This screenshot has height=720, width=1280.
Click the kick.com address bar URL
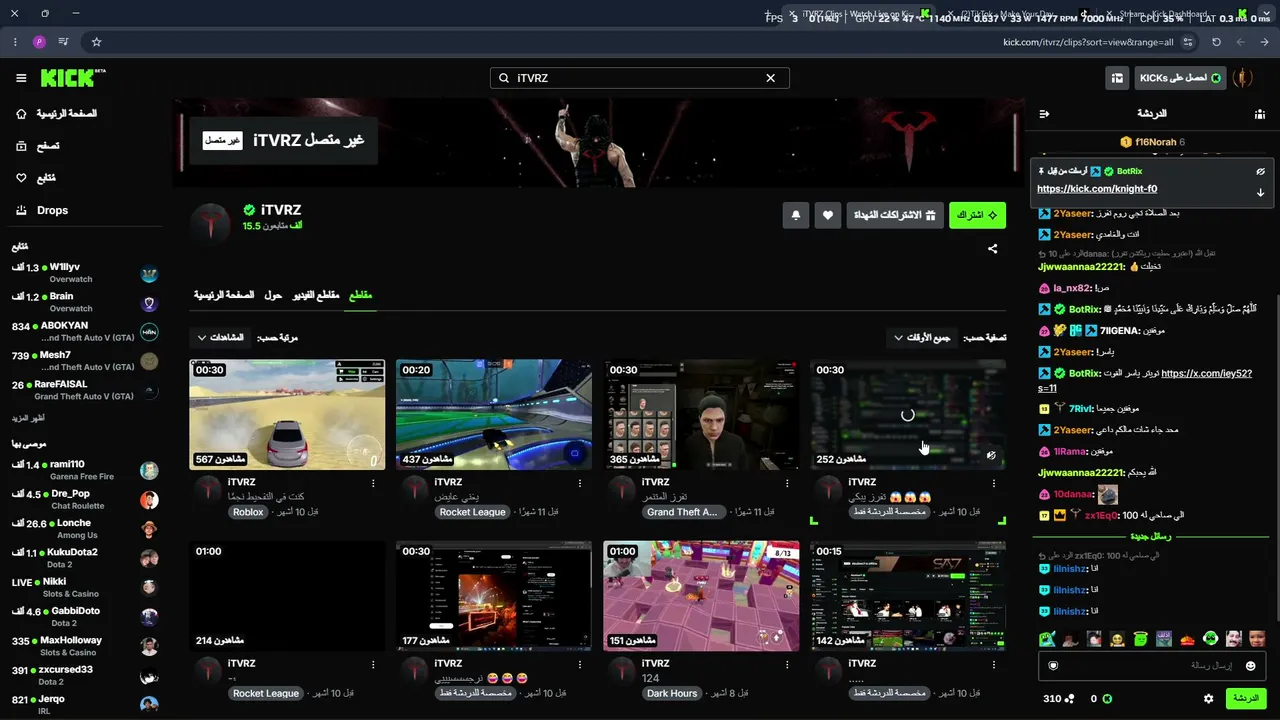coord(1088,42)
